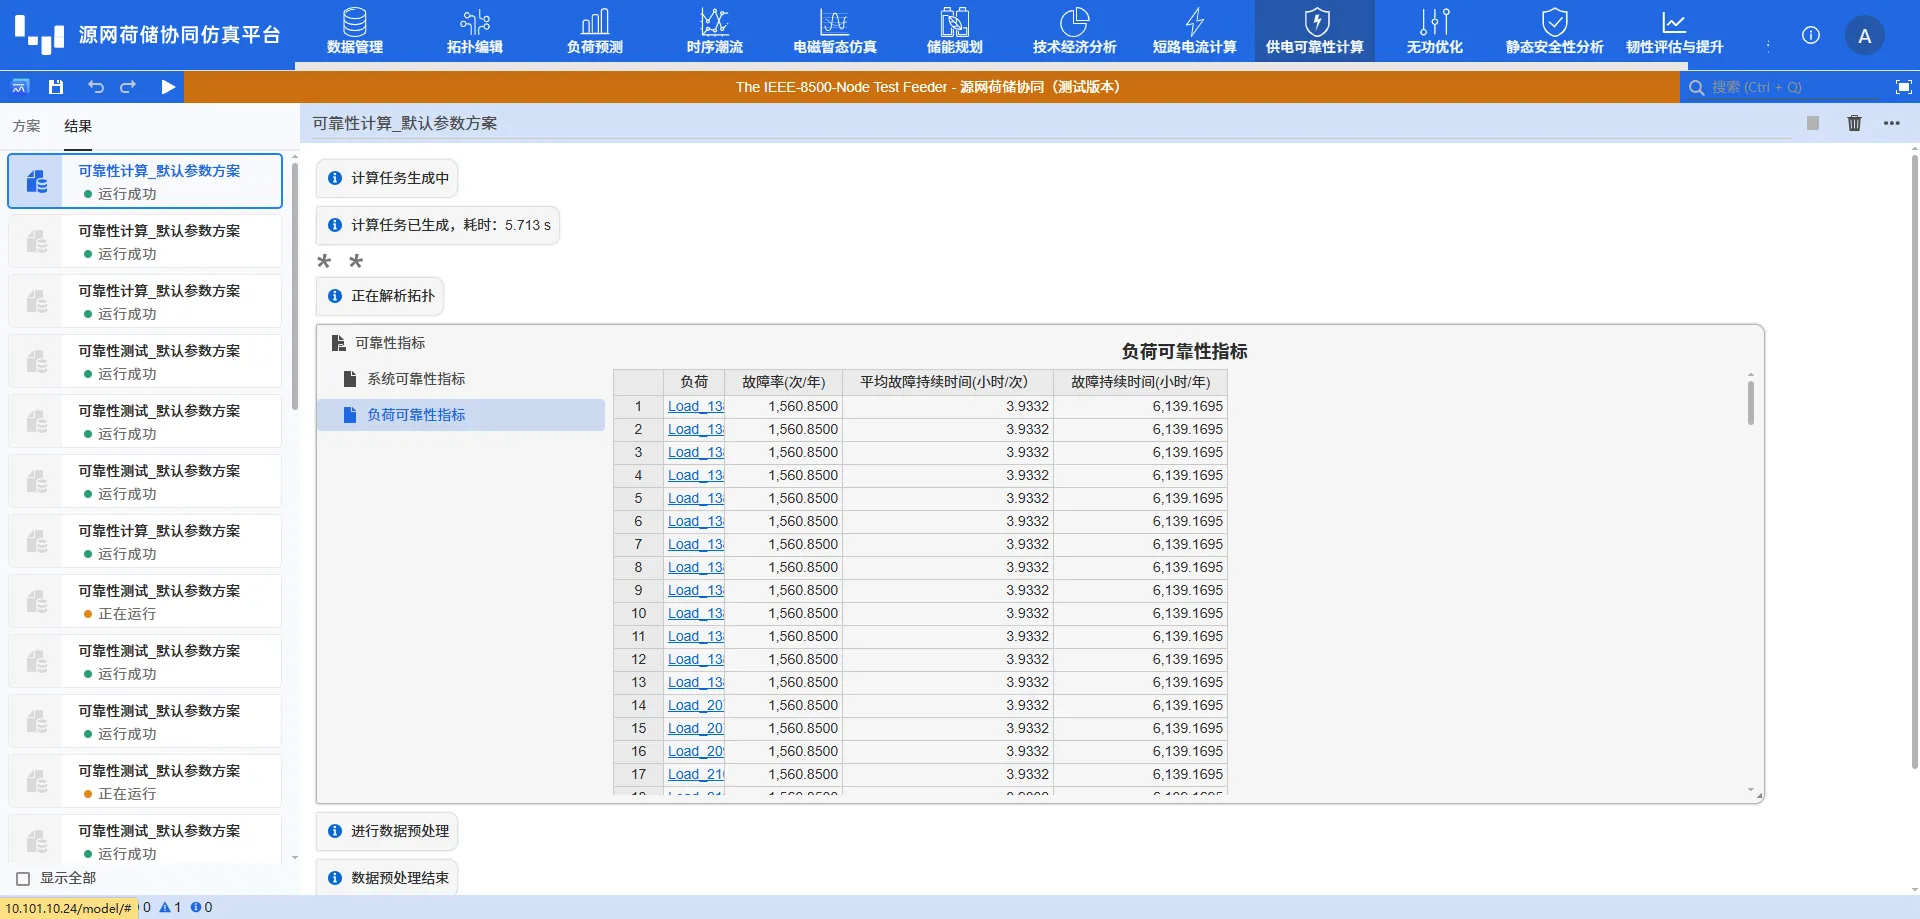Enable the 显示全部 checkbox

coord(23,879)
